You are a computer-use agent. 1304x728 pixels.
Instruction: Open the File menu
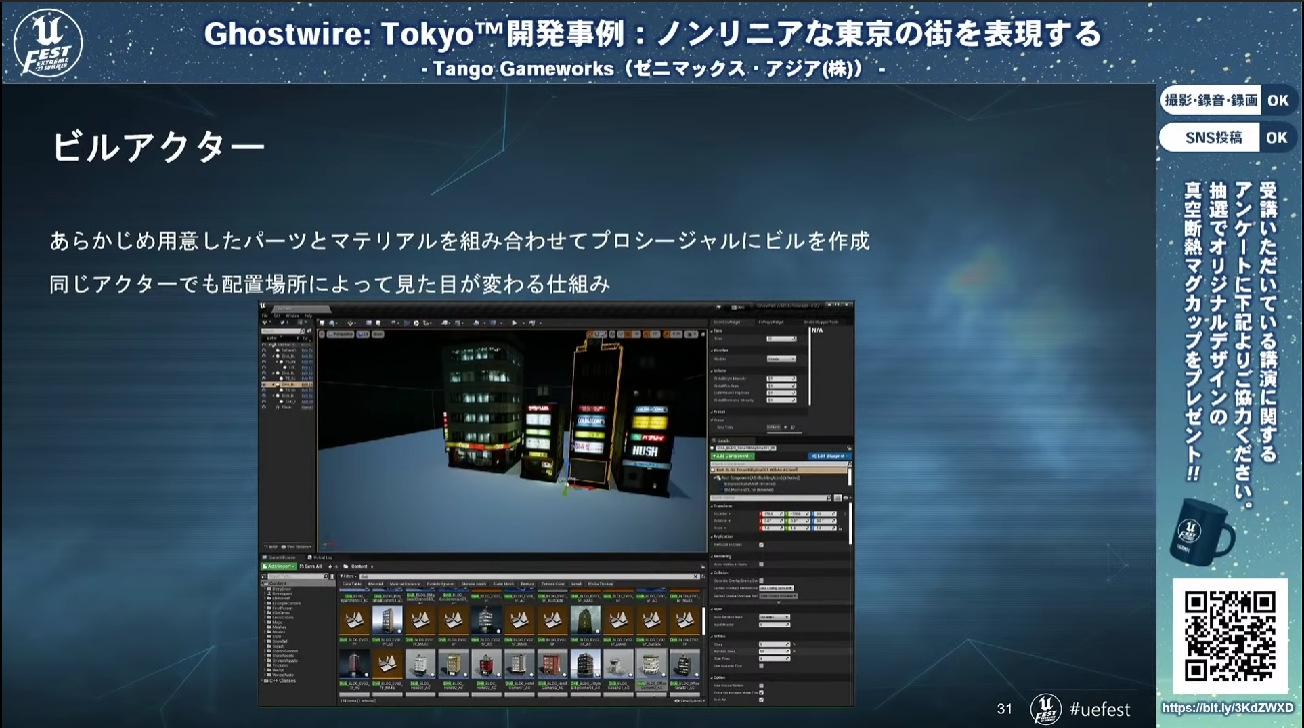[x=264, y=316]
